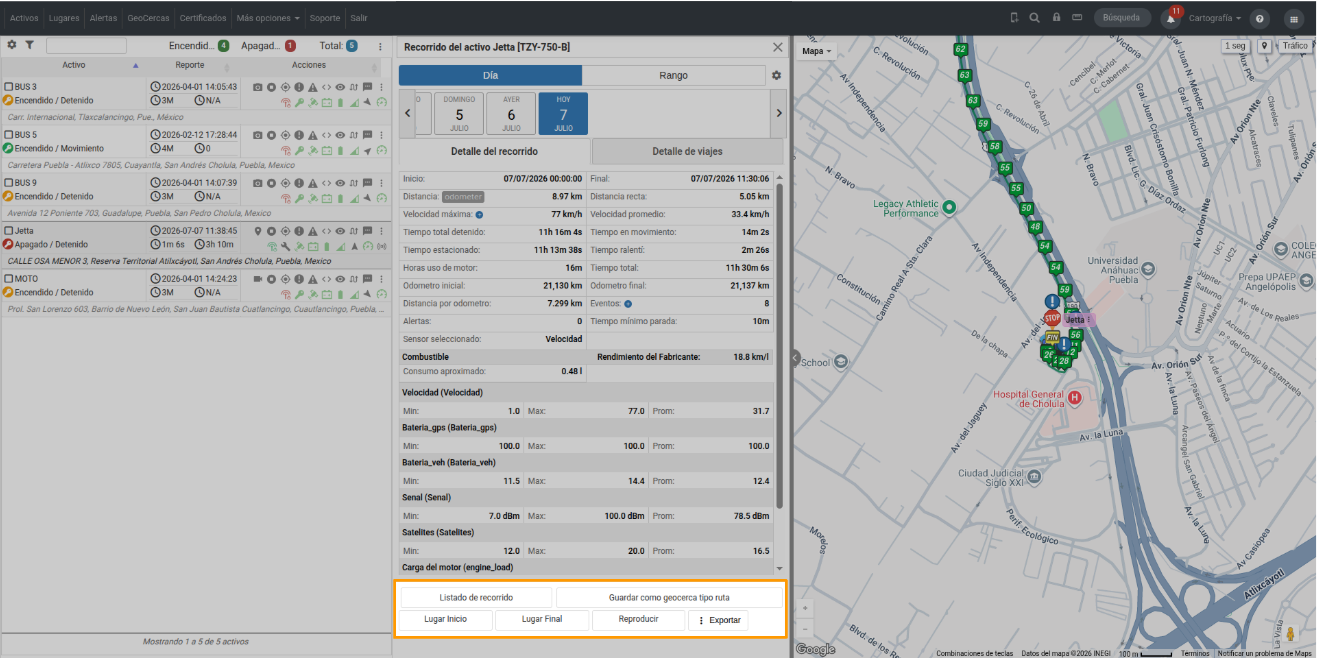Click the video camera icon in the MOTO row
The height and width of the screenshot is (658, 1317).
pyautogui.click(x=258, y=279)
